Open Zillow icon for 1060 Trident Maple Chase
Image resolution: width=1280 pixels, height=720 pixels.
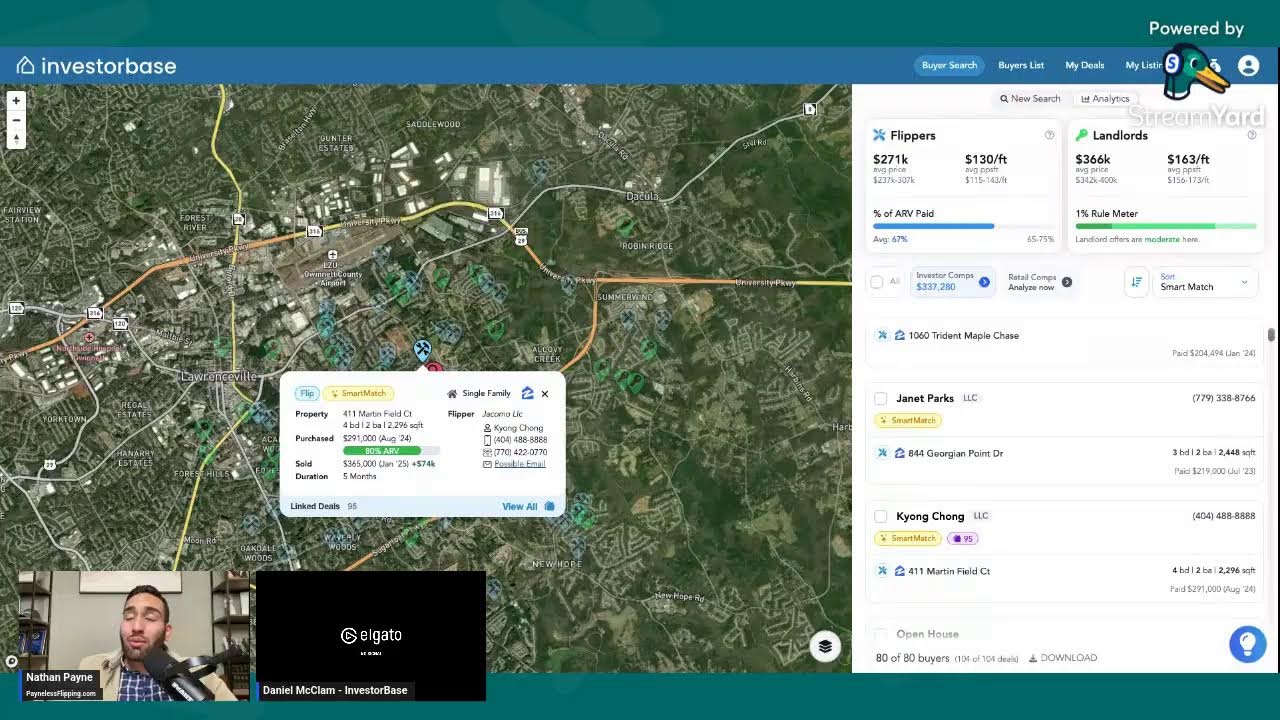pos(899,335)
